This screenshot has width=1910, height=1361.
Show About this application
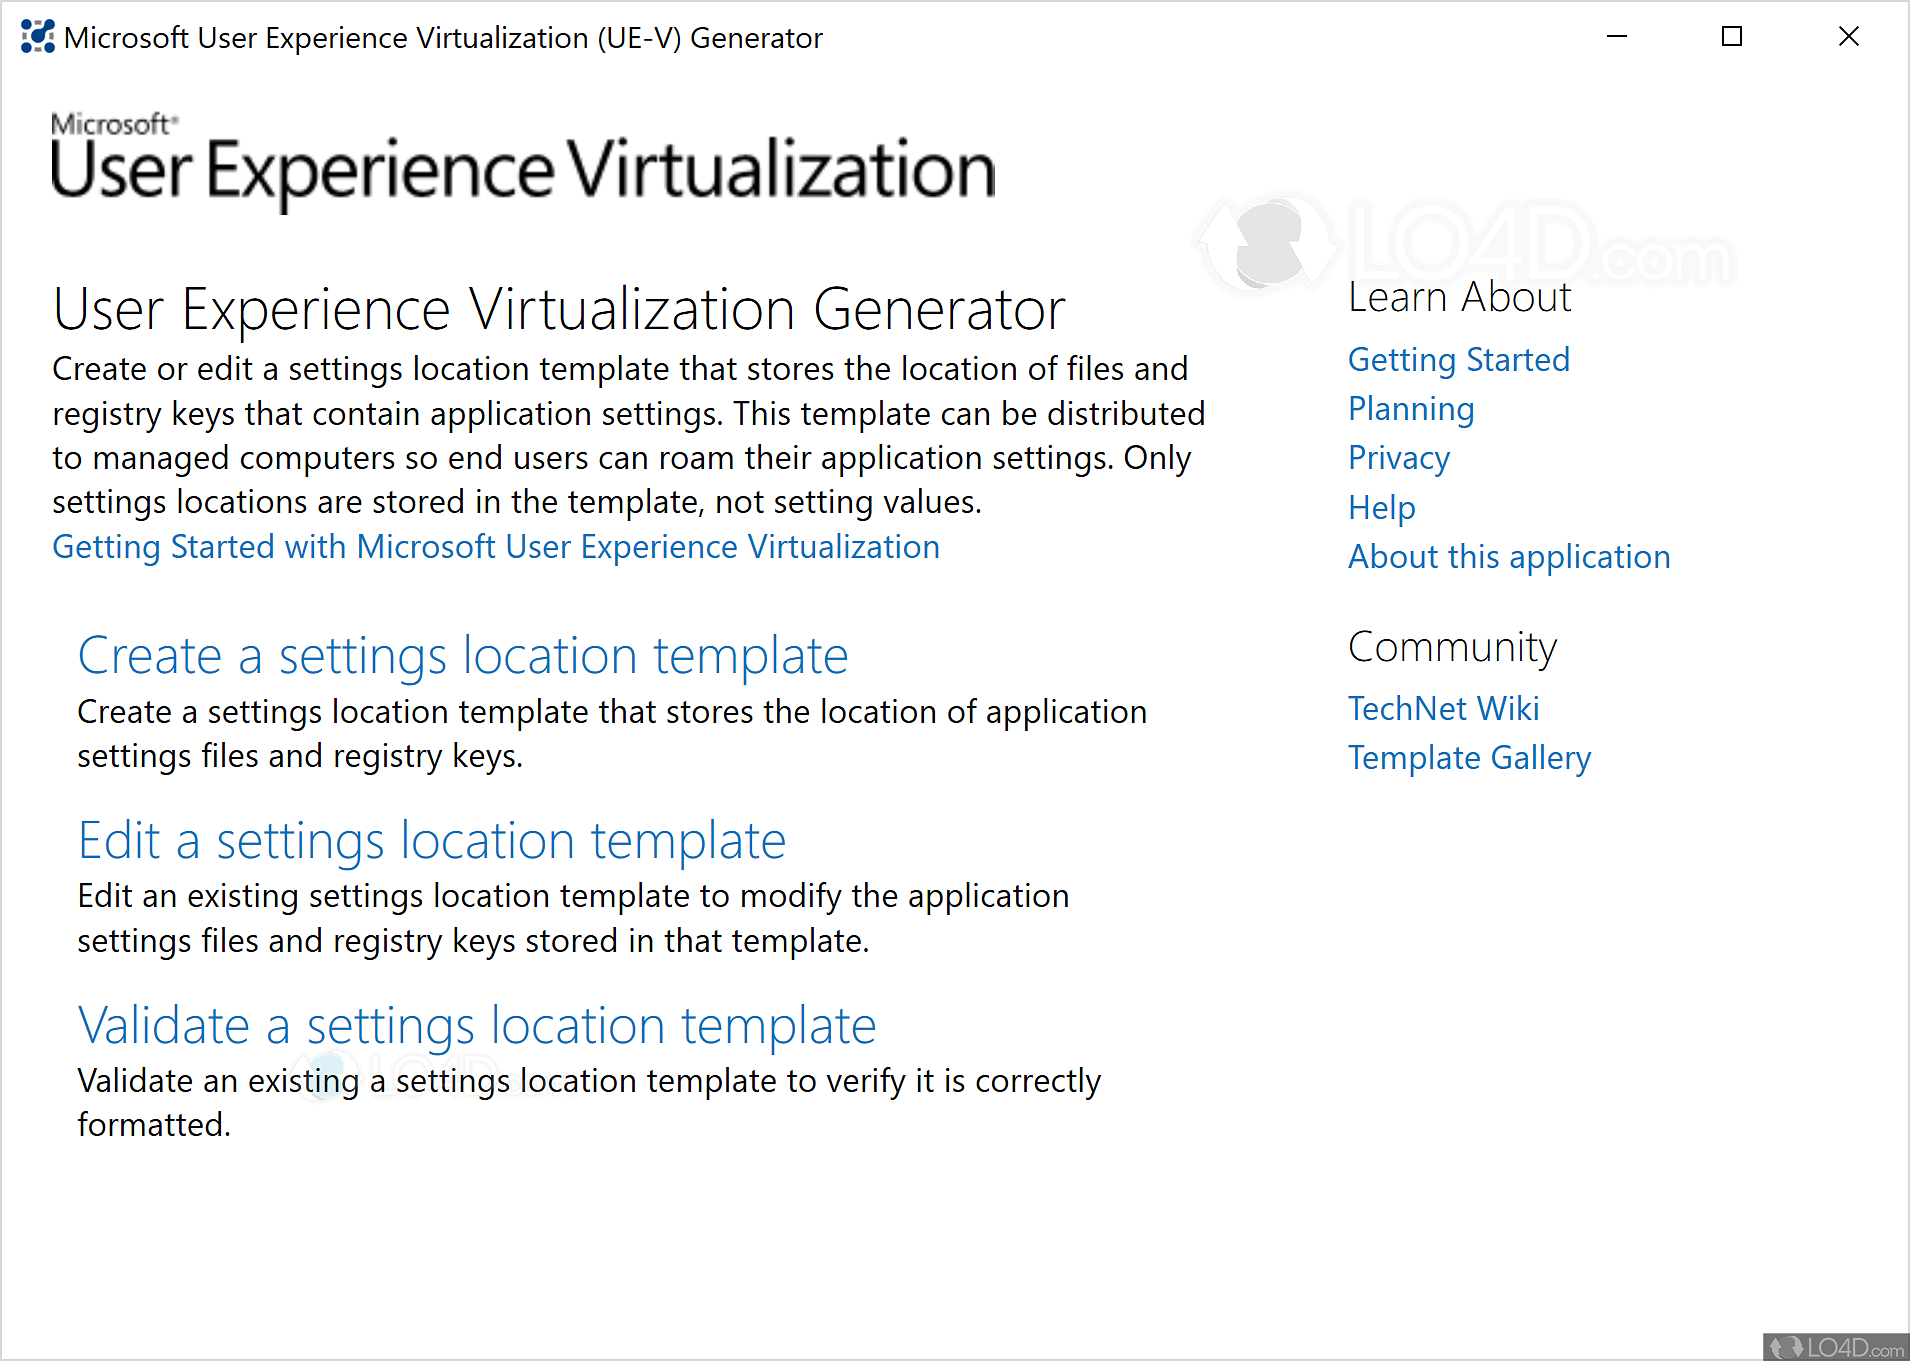pyautogui.click(x=1509, y=557)
